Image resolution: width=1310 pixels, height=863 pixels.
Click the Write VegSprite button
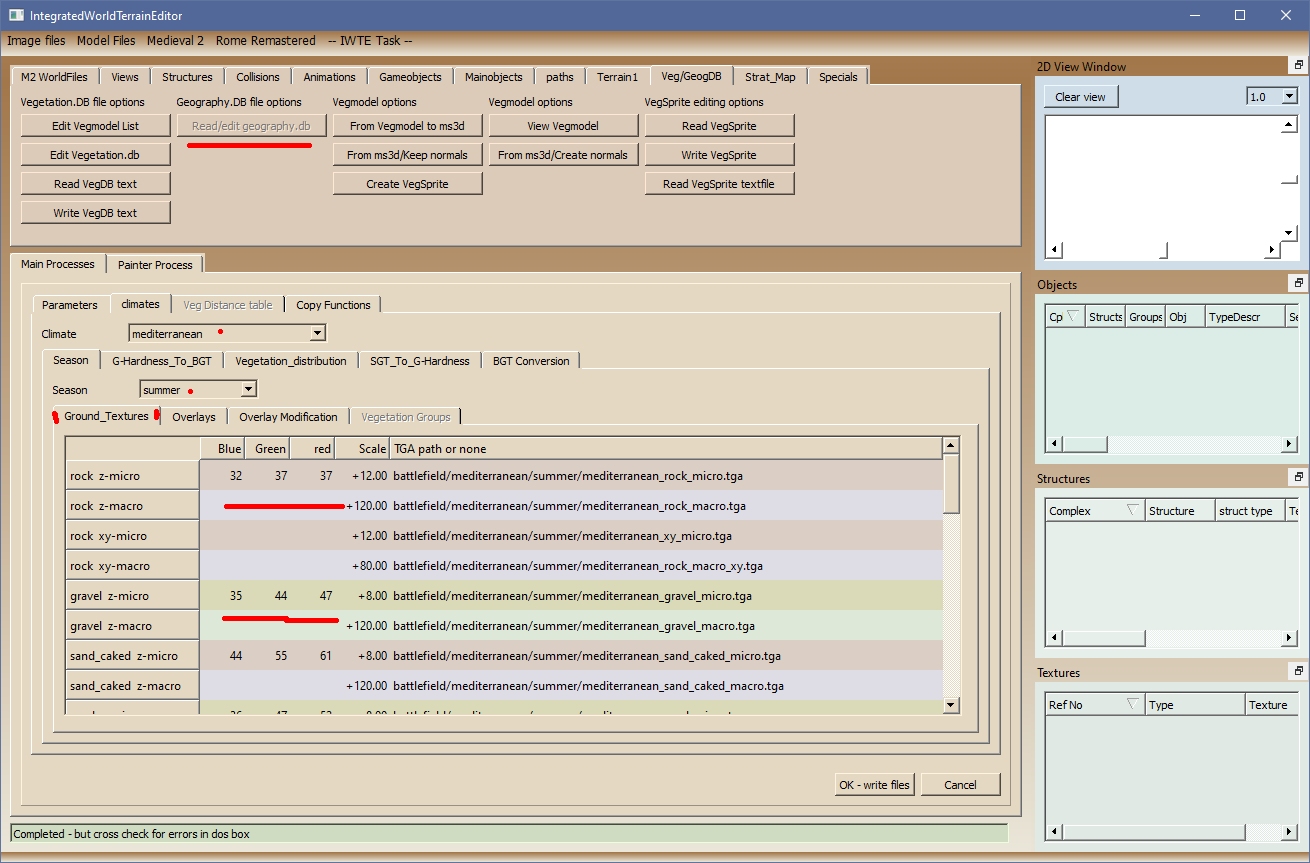pos(720,155)
